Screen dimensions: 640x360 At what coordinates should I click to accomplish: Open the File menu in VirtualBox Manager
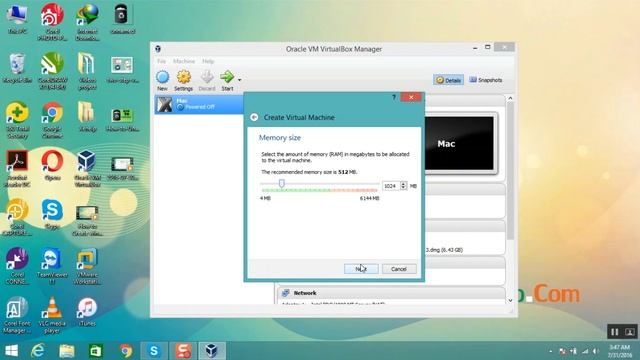[x=162, y=61]
